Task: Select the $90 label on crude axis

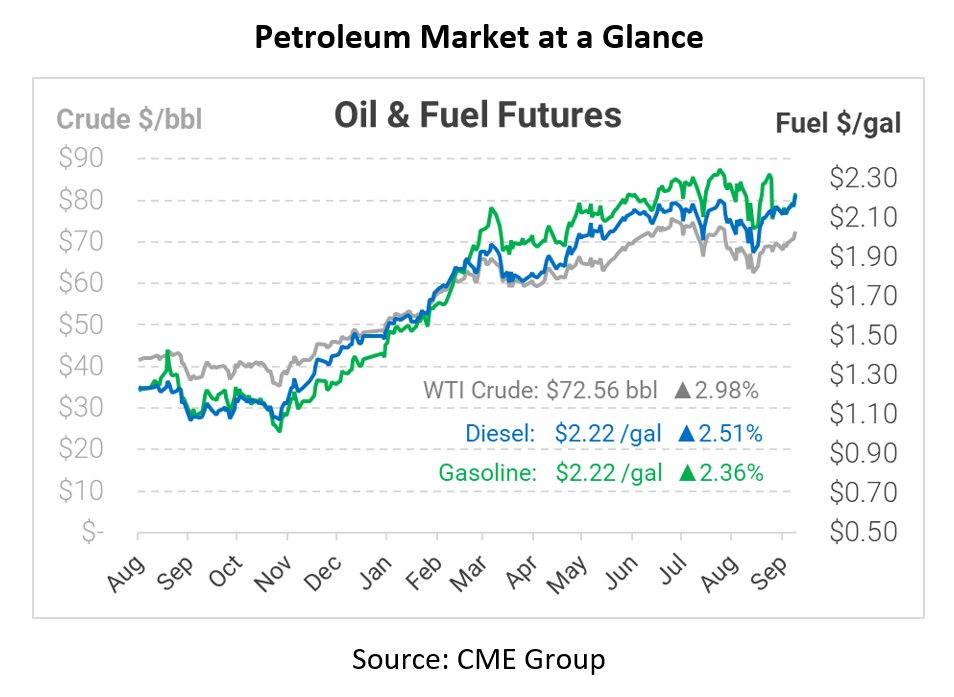Action: [x=81, y=158]
